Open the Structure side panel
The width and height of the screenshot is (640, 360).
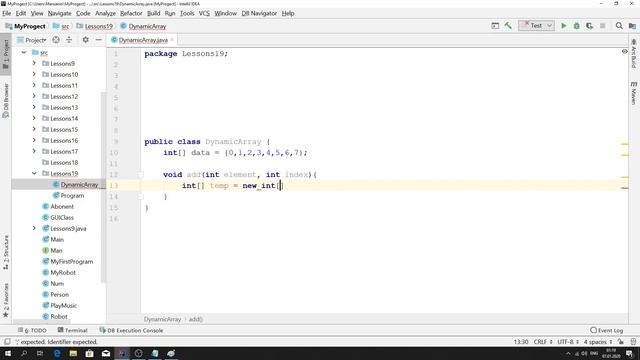[6, 252]
